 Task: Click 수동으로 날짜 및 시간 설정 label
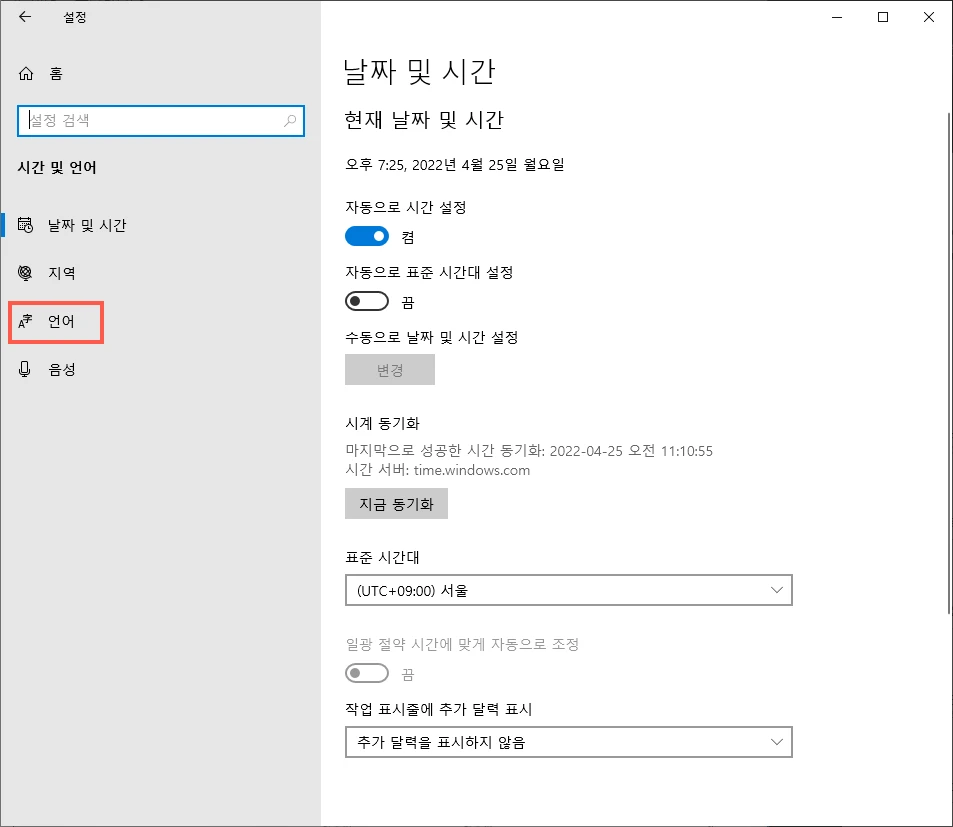(x=432, y=337)
